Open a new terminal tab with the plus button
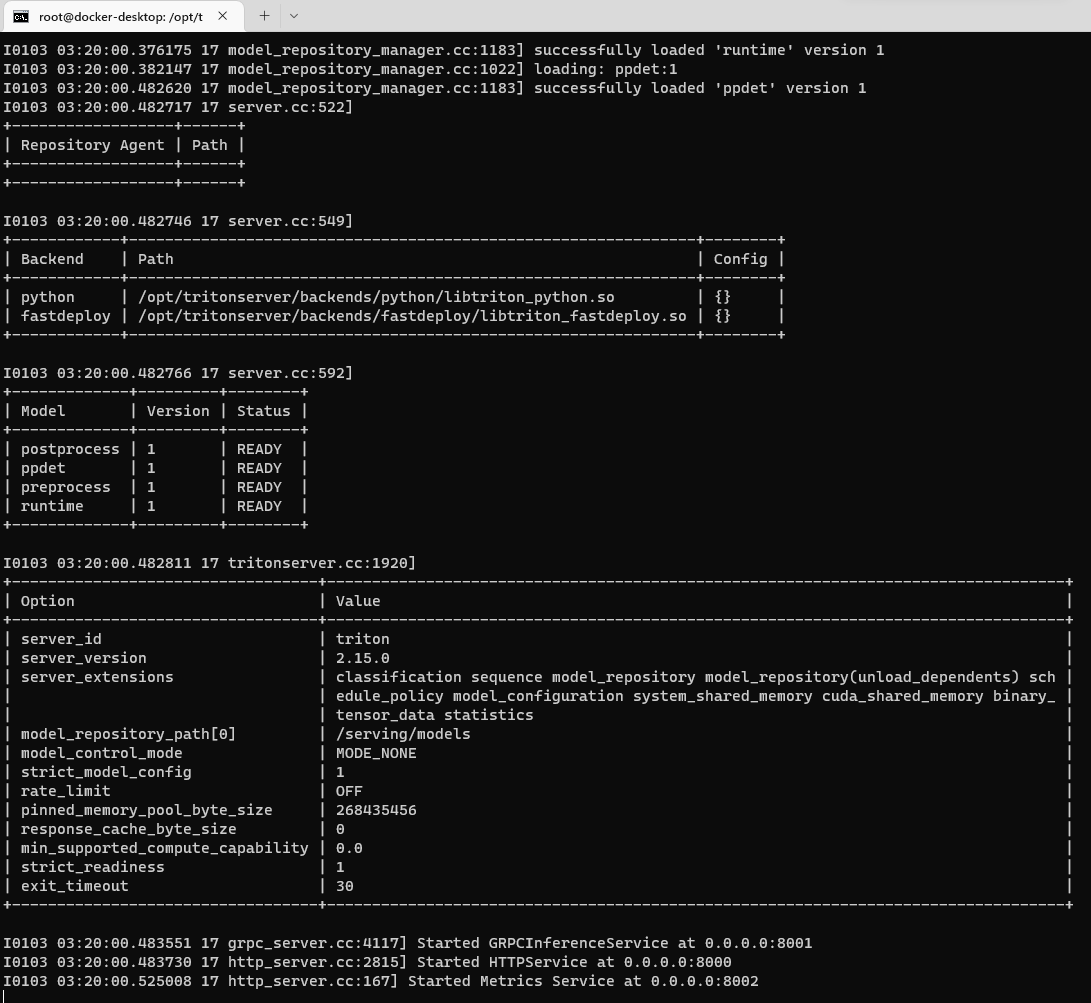This screenshot has height=1003, width=1091. [x=263, y=16]
